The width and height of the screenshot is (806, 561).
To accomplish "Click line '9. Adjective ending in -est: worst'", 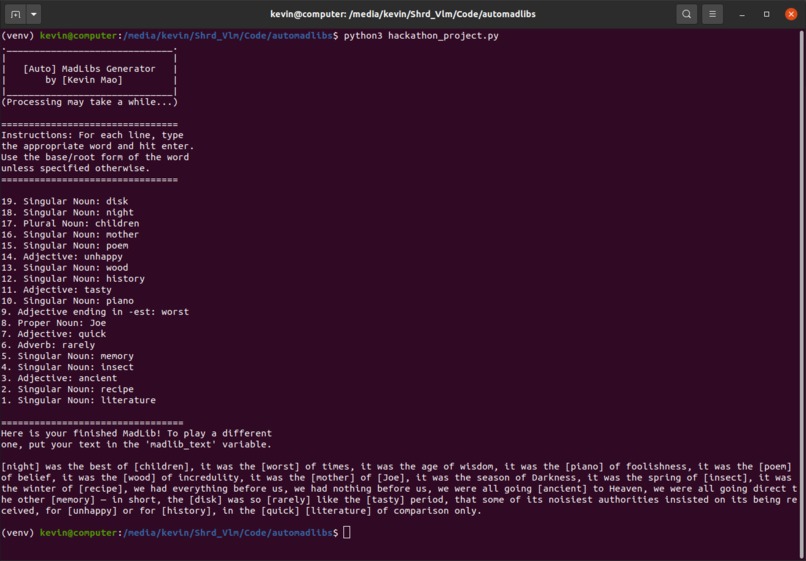I will [95, 312].
